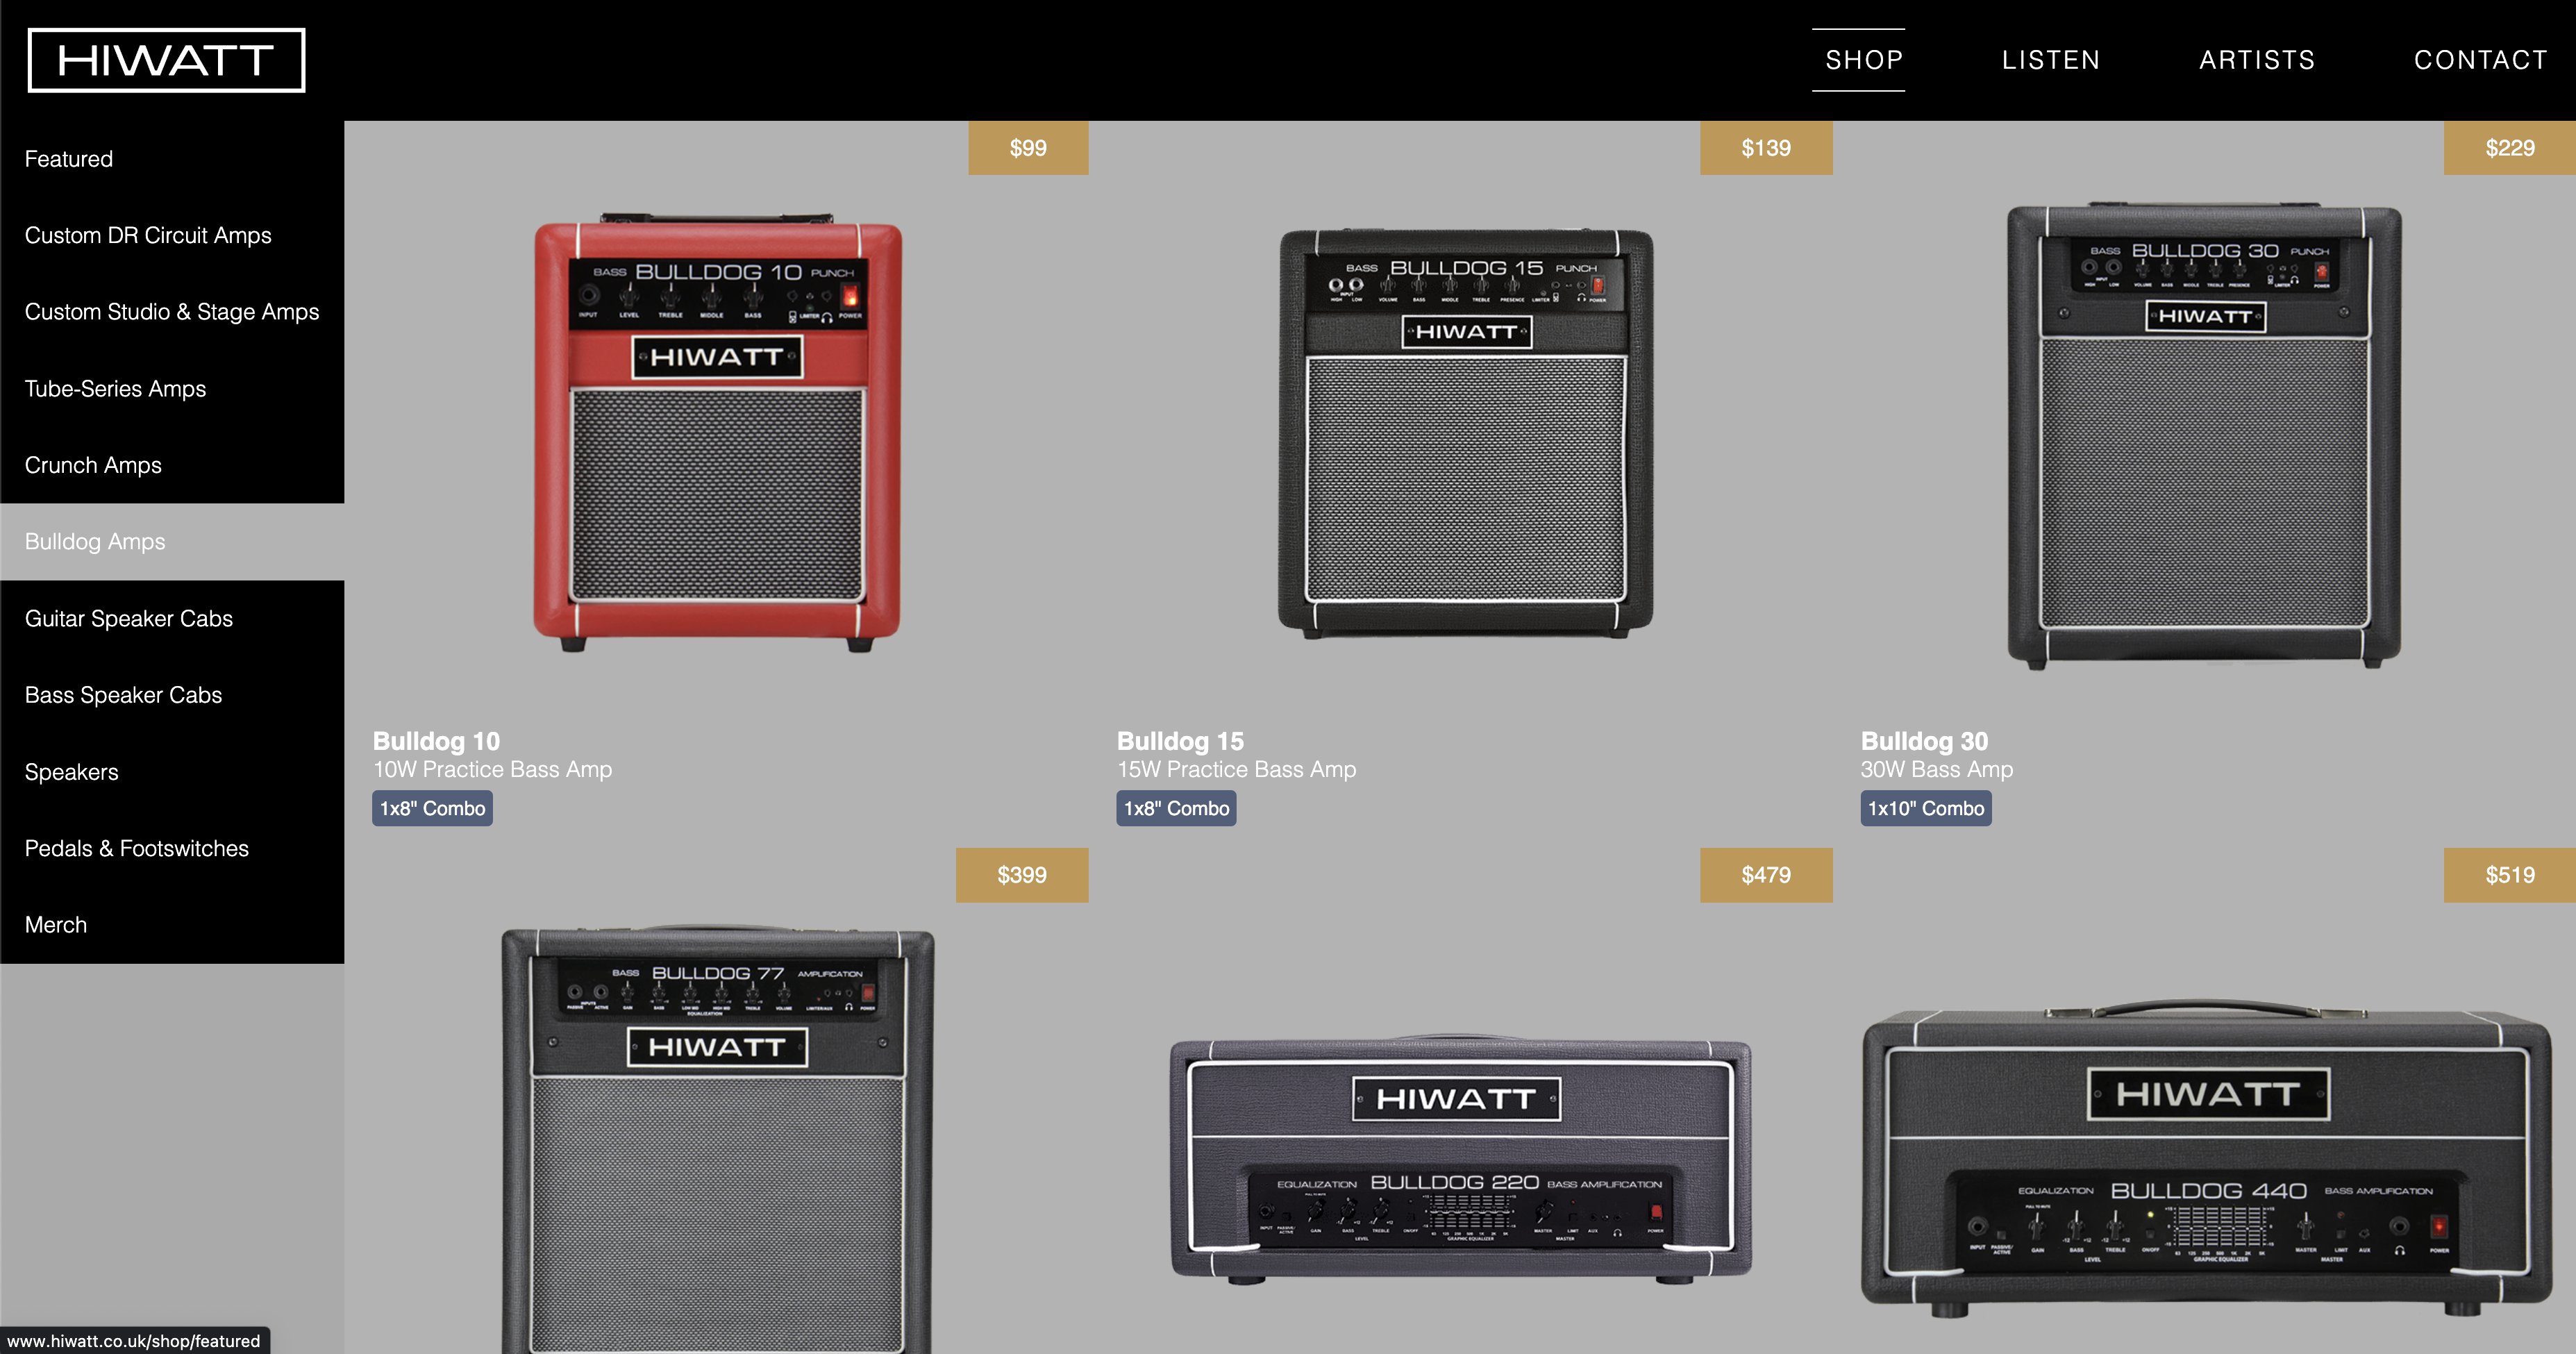
Task: Navigate to the ARTISTS page
Action: [x=2257, y=60]
